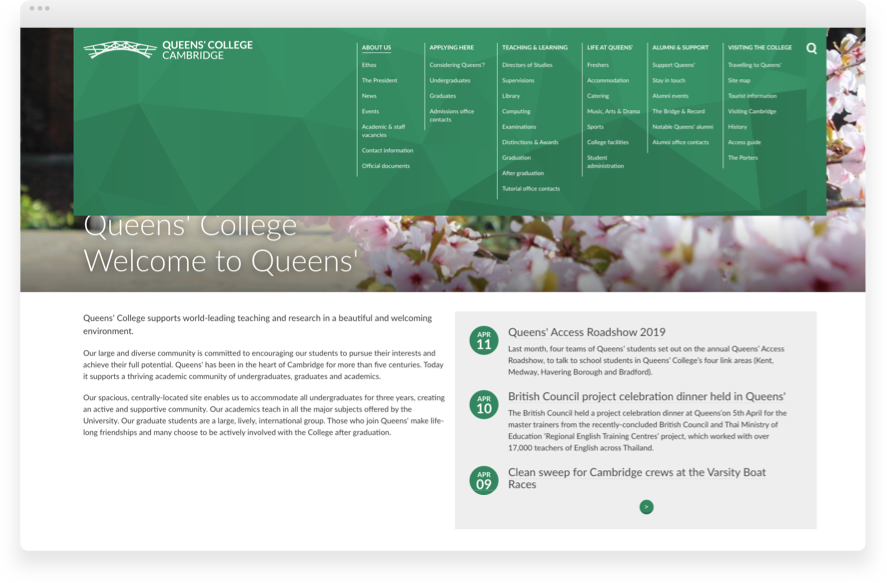Viewport: 887px width, 583px height.
Task: Open Notable Queens' alumni link
Action: coord(682,127)
